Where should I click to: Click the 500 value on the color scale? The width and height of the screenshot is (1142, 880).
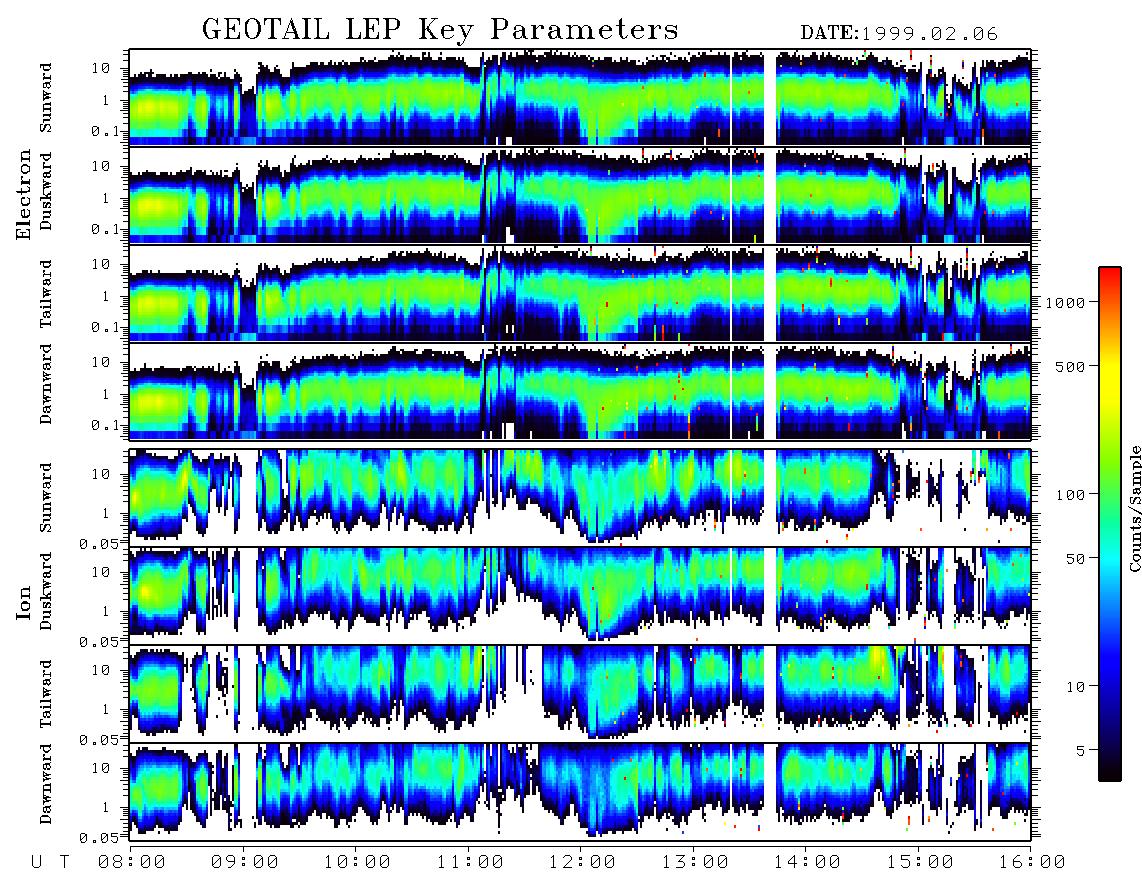coord(1070,366)
